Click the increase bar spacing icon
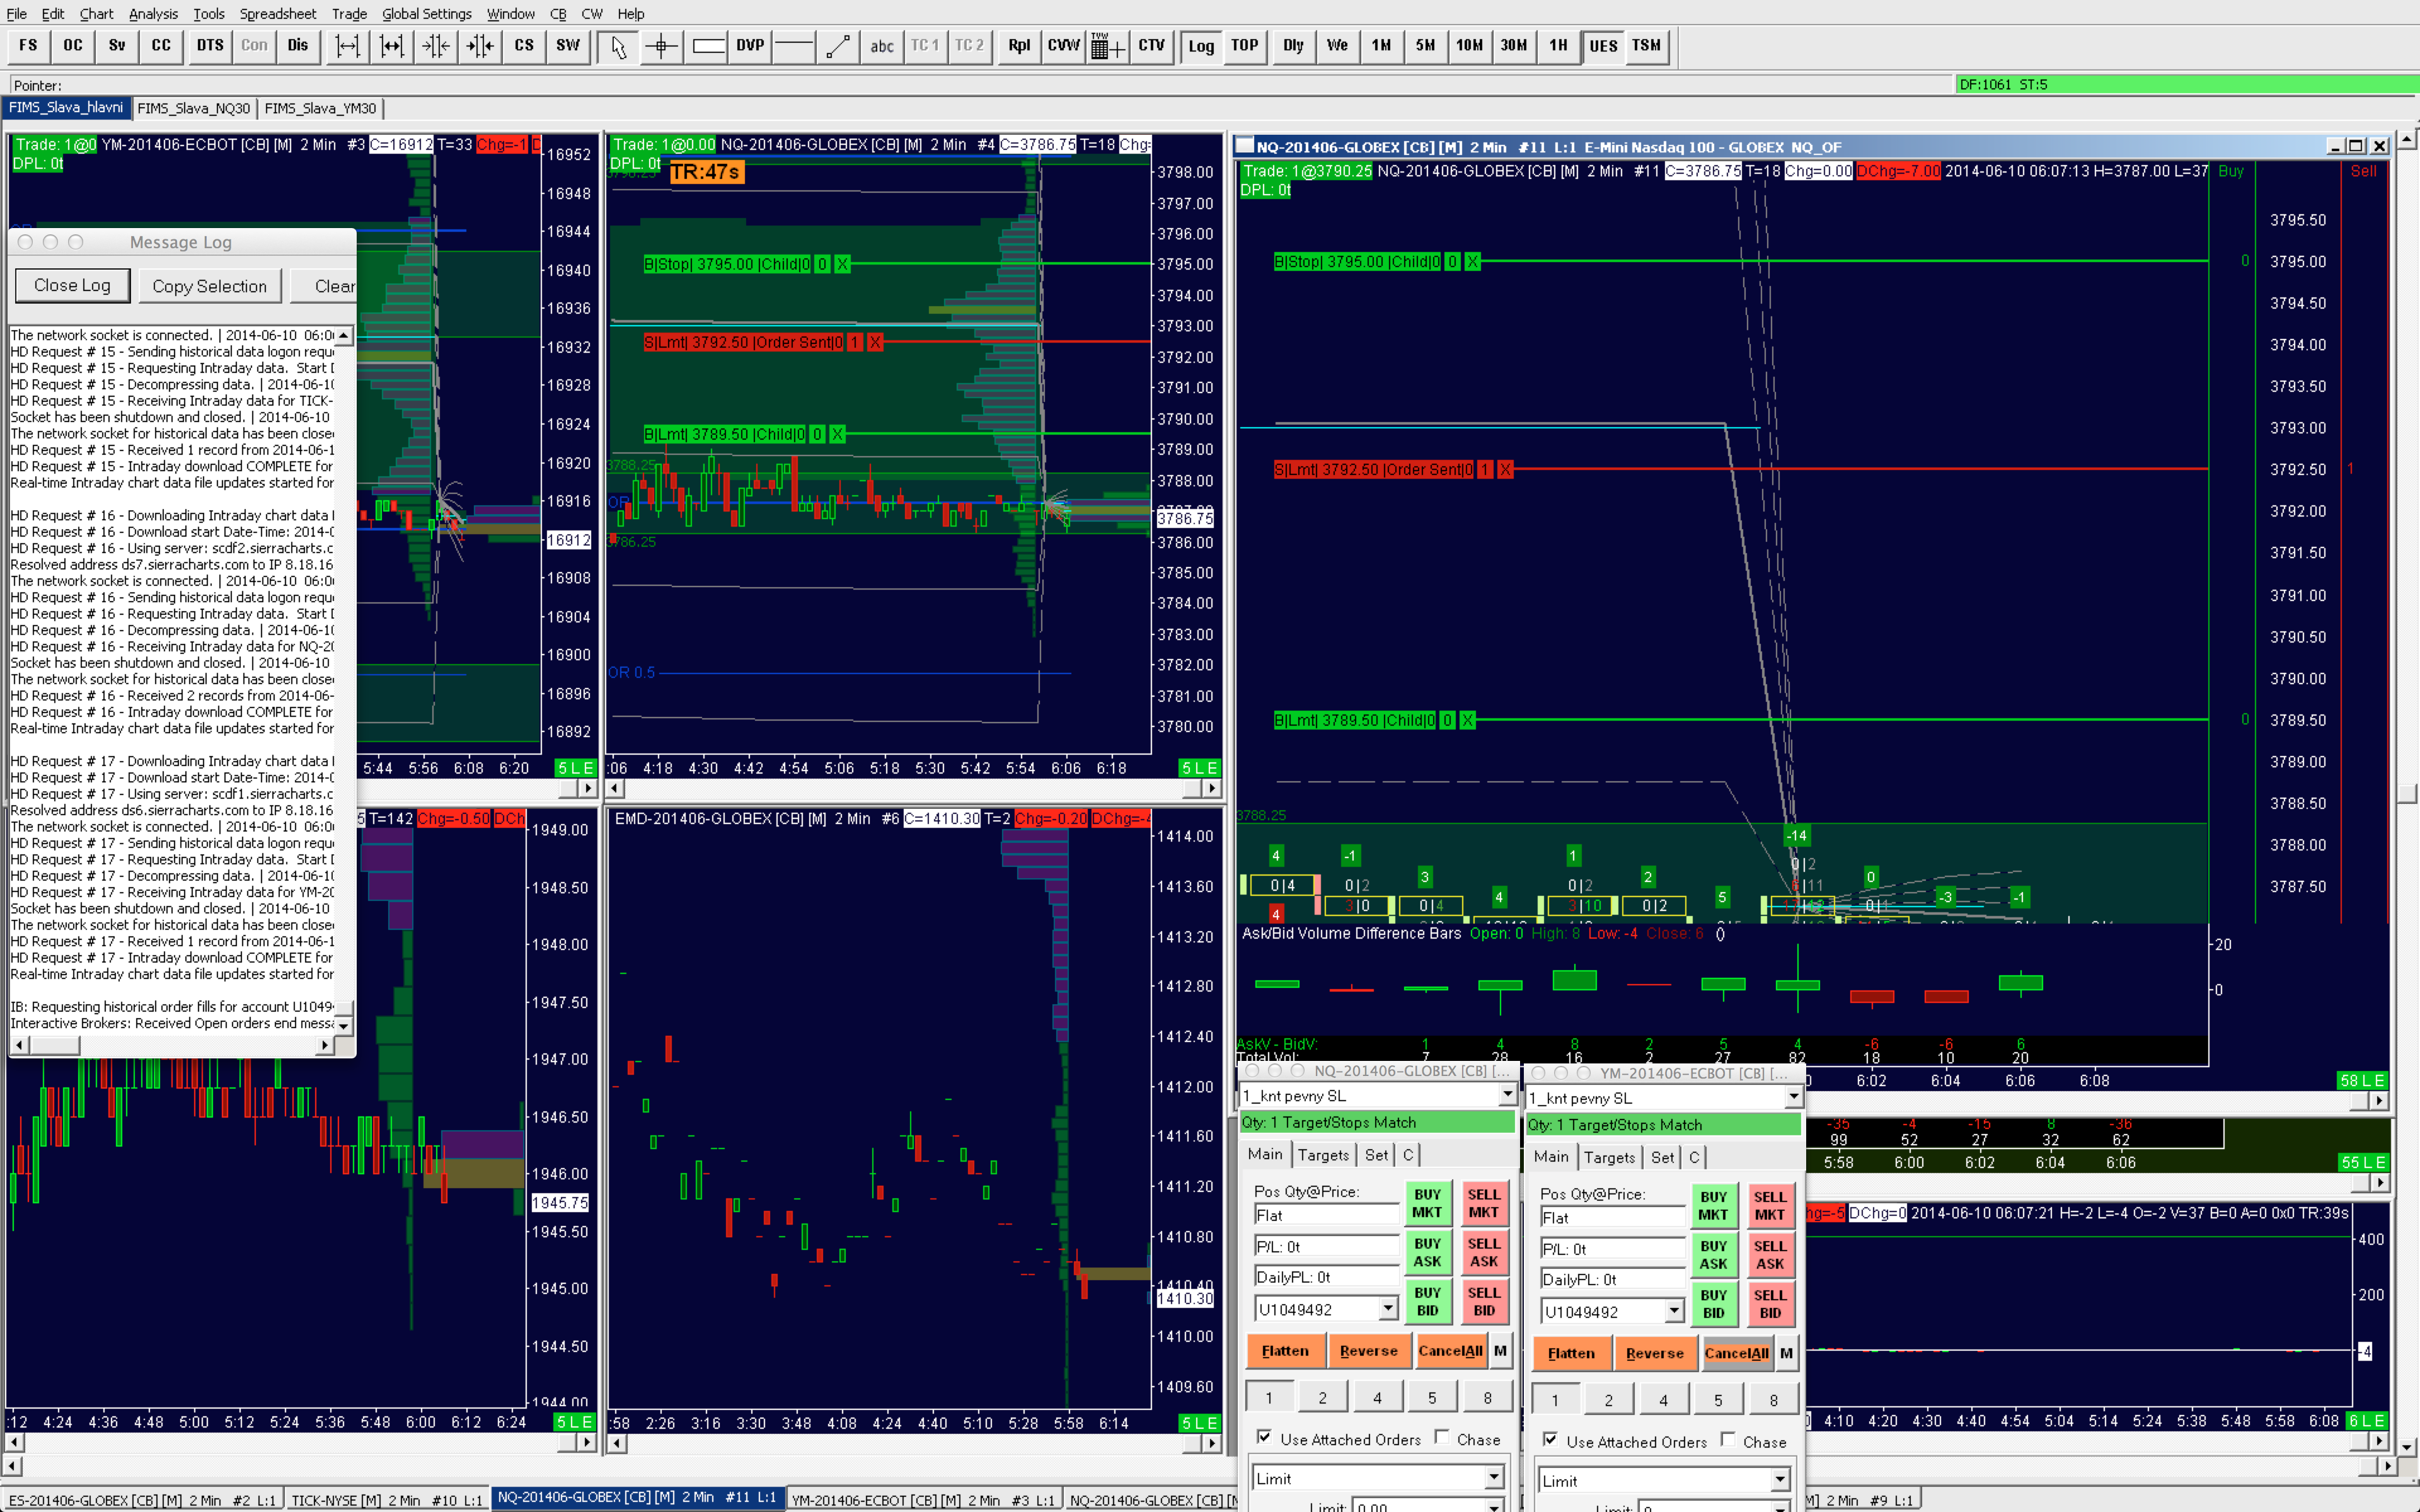This screenshot has width=2420, height=1512. [347, 46]
